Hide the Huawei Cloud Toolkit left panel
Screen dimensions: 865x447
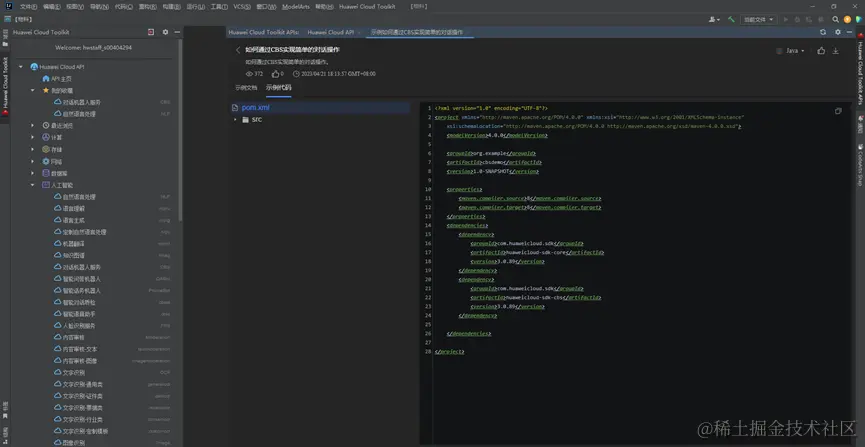[177, 32]
